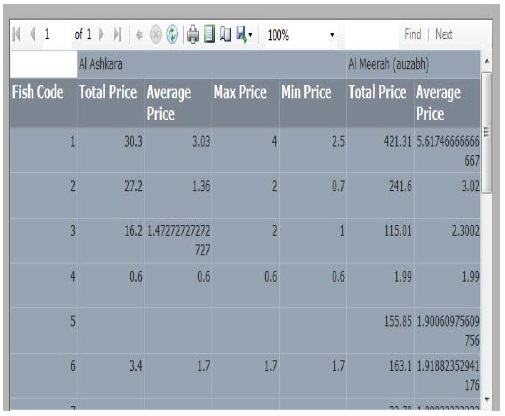505x416 pixels.
Task: Go to the previous report page
Action: tap(33, 34)
